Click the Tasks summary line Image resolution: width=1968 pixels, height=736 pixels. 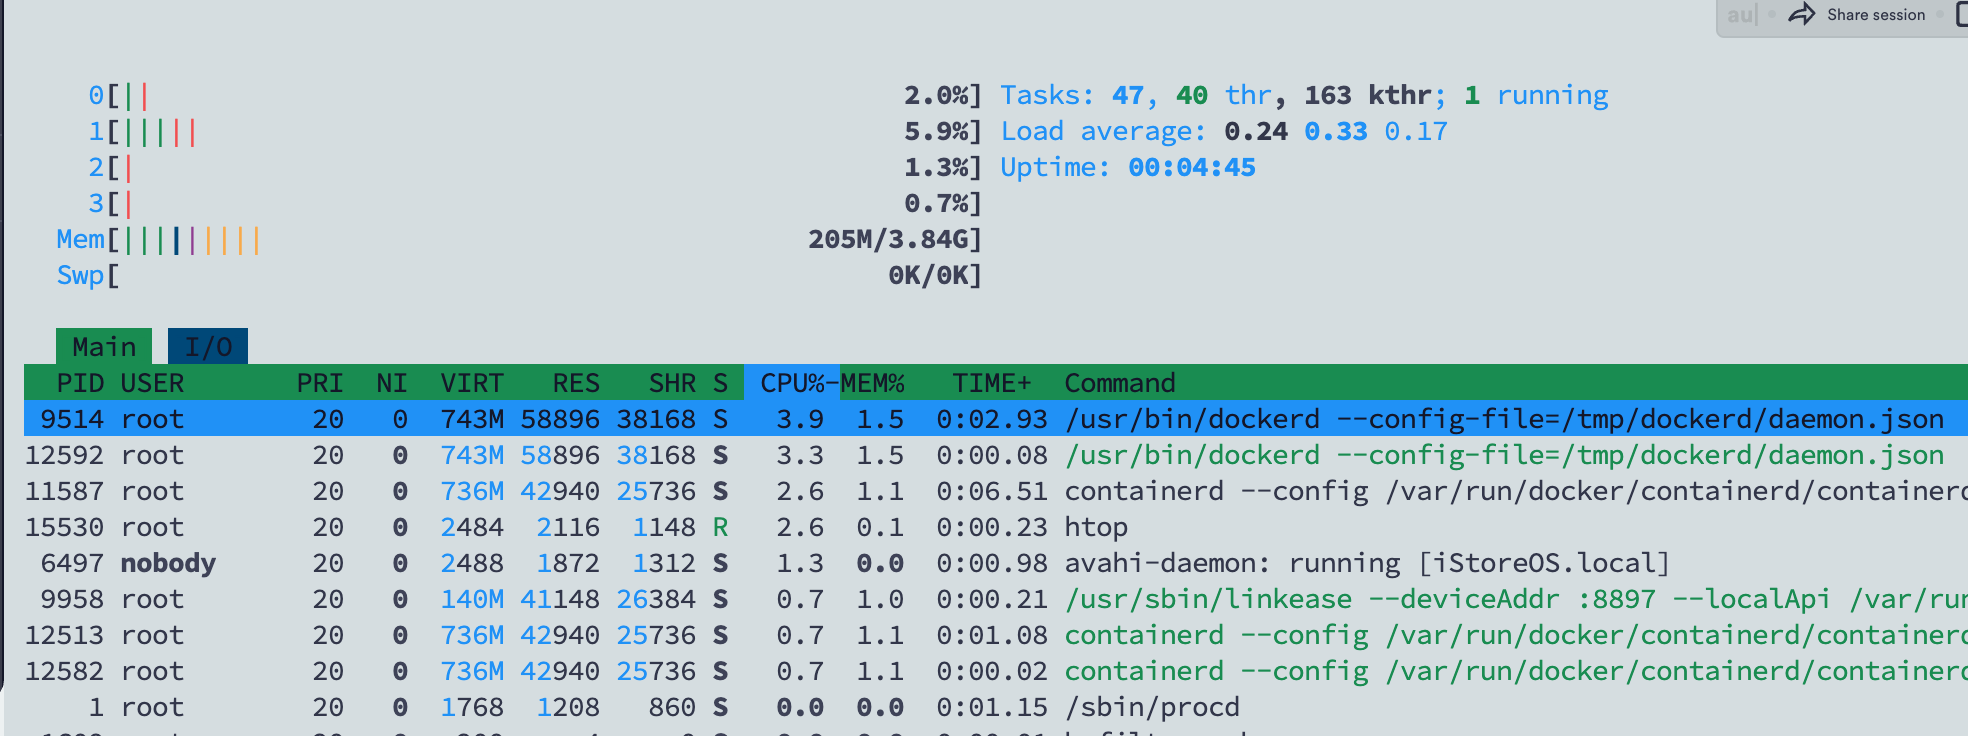(x=1304, y=95)
